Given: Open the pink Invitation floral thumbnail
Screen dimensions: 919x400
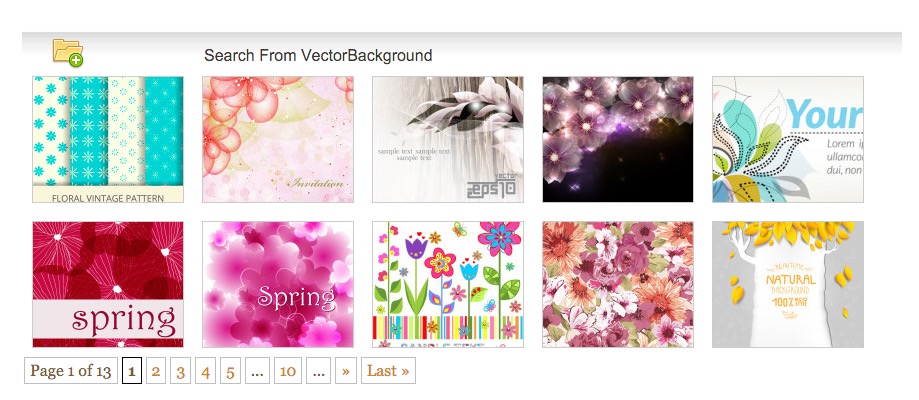Looking at the screenshot, I should tap(278, 140).
